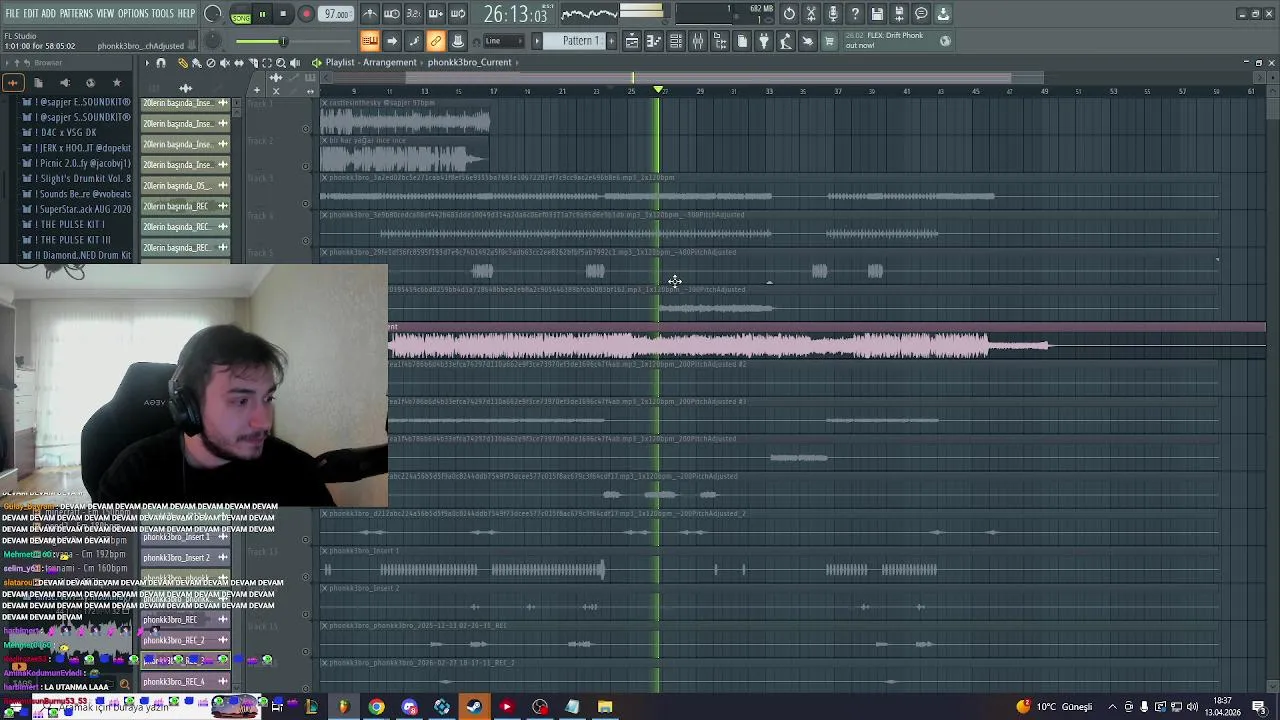This screenshot has width=1280, height=720.
Task: Open the FILE menu
Action: pyautogui.click(x=12, y=14)
